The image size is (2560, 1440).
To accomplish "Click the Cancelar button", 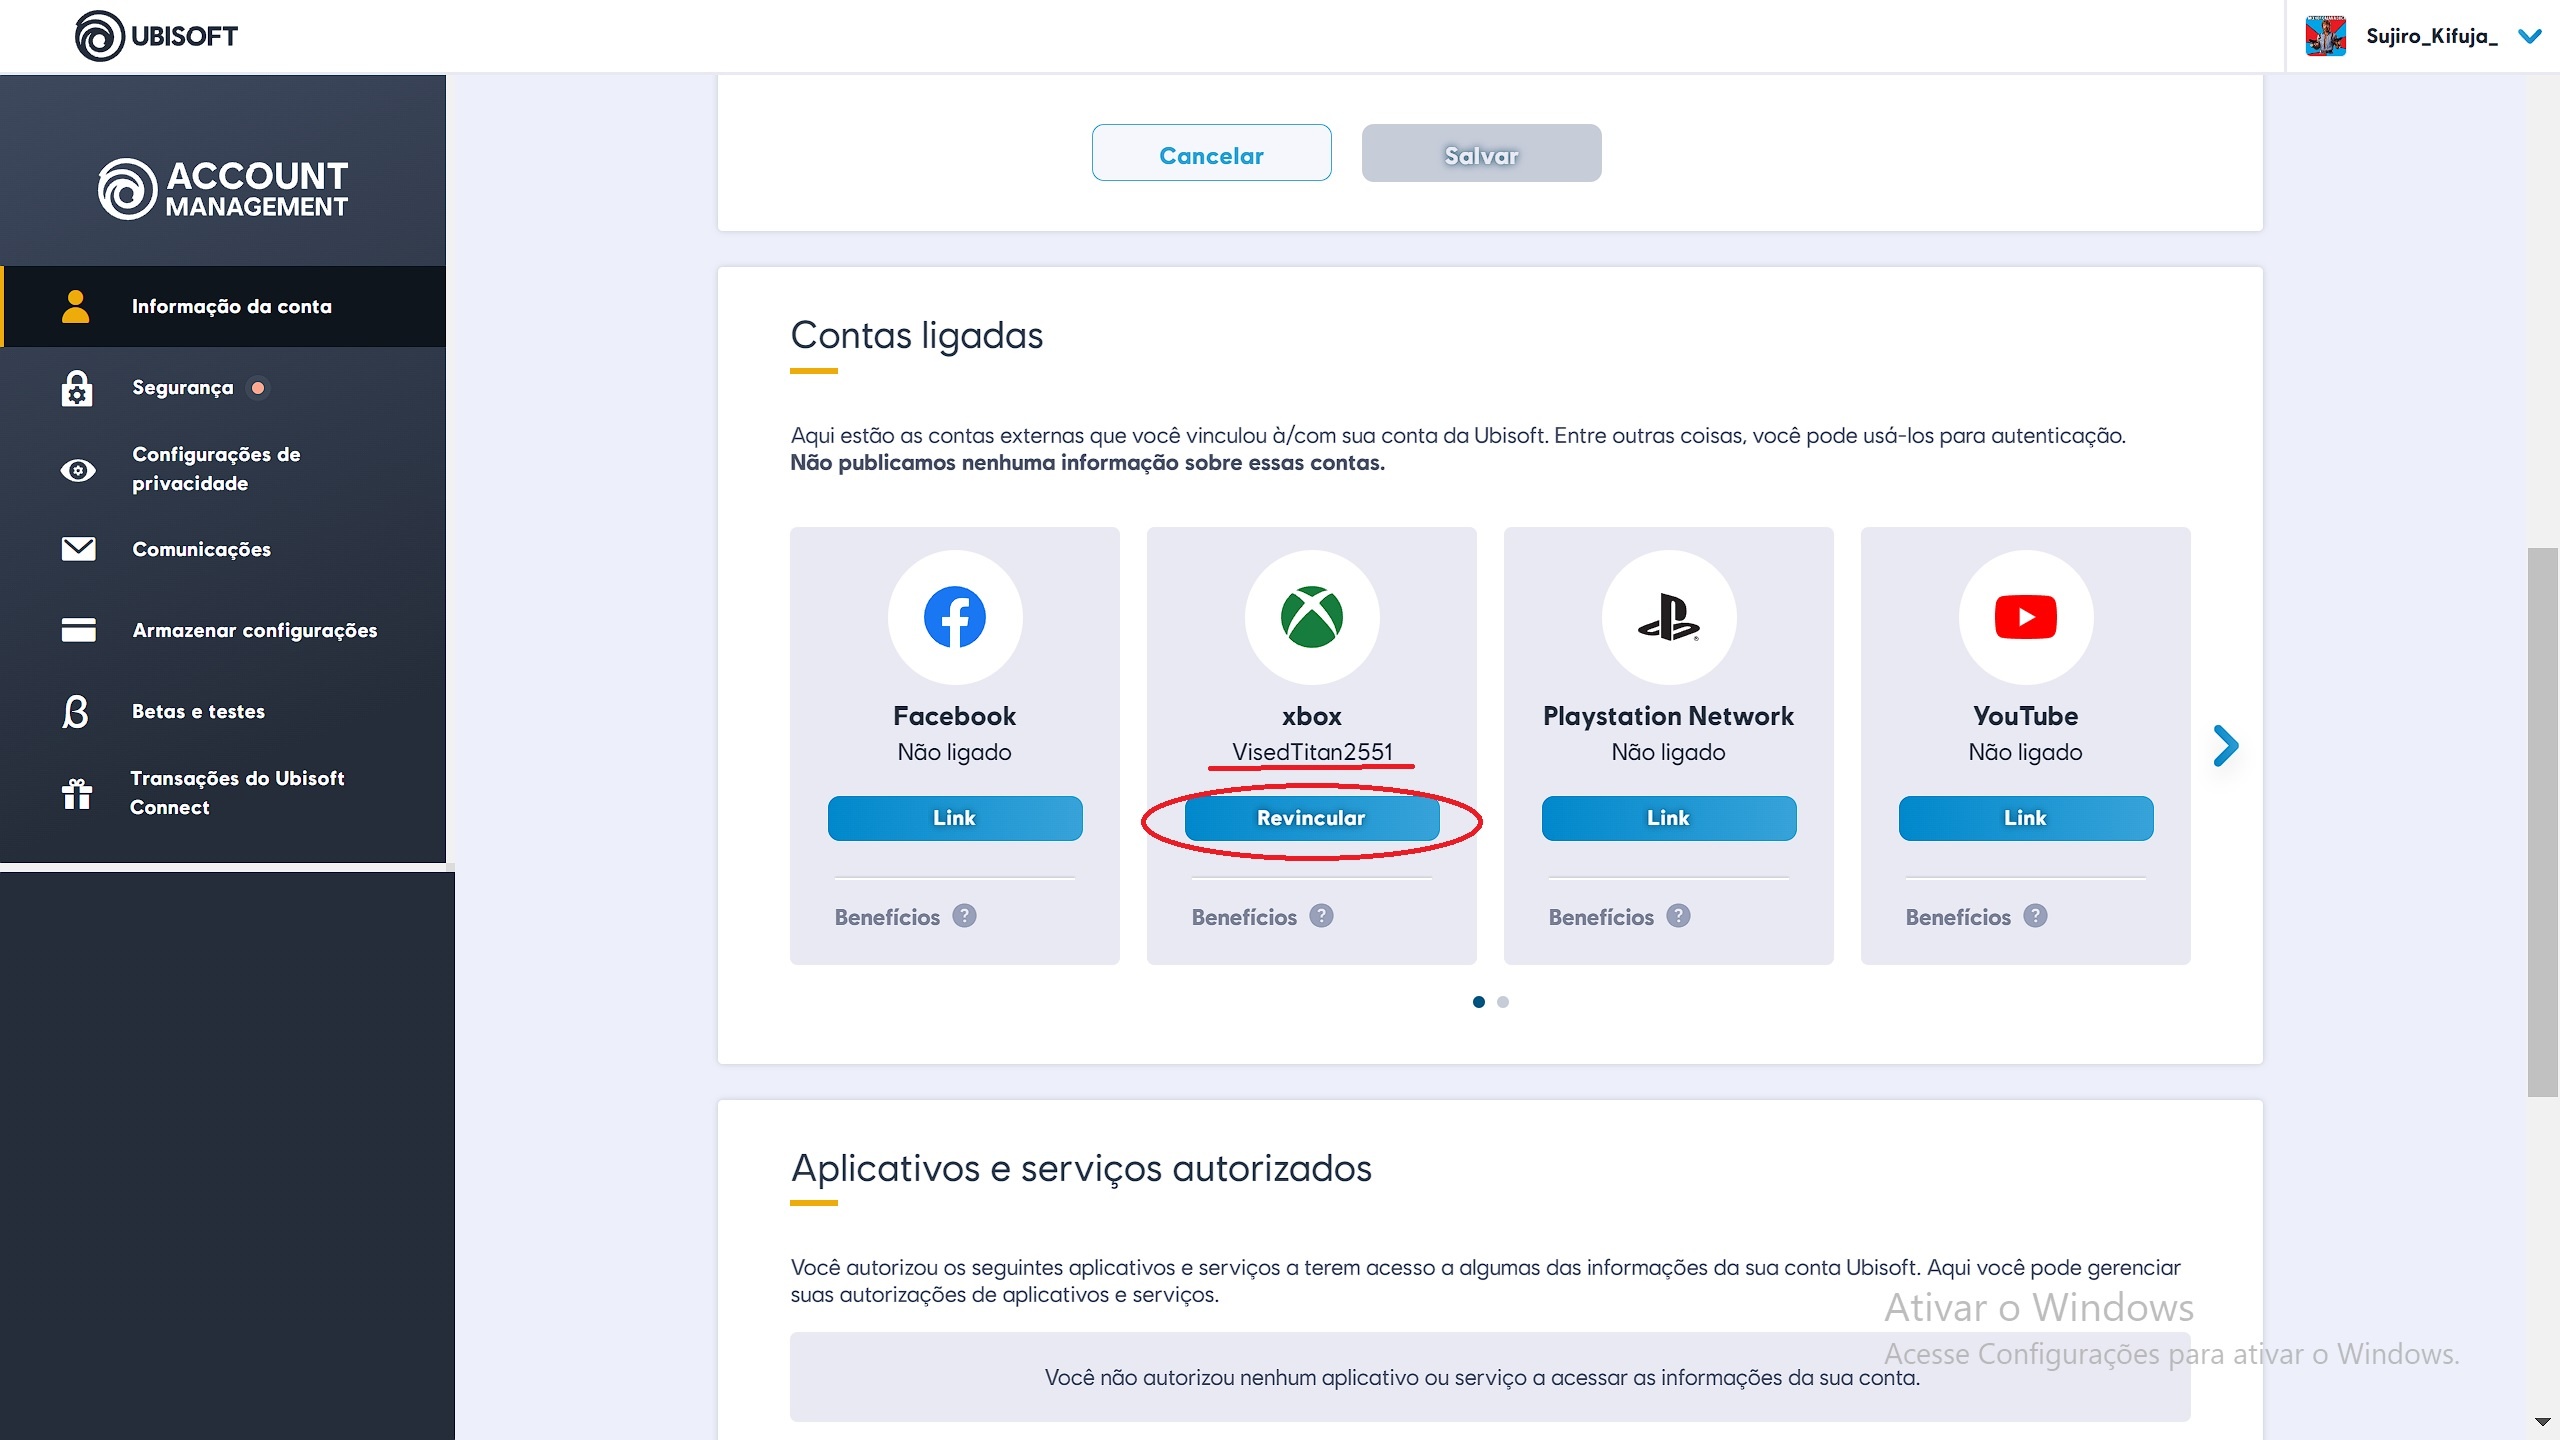I will [x=1211, y=153].
